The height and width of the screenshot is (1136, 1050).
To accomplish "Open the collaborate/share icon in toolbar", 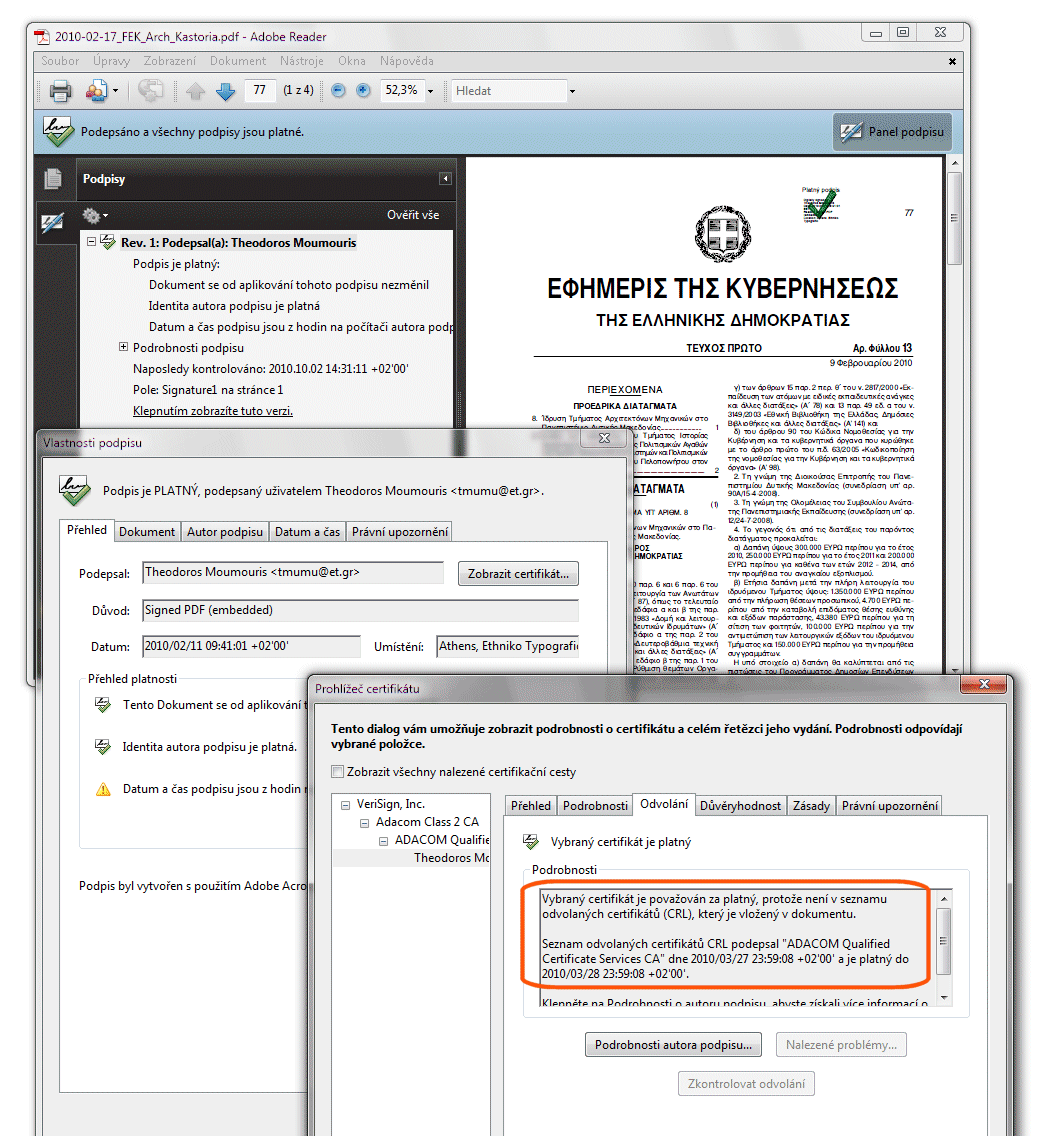I will point(96,91).
